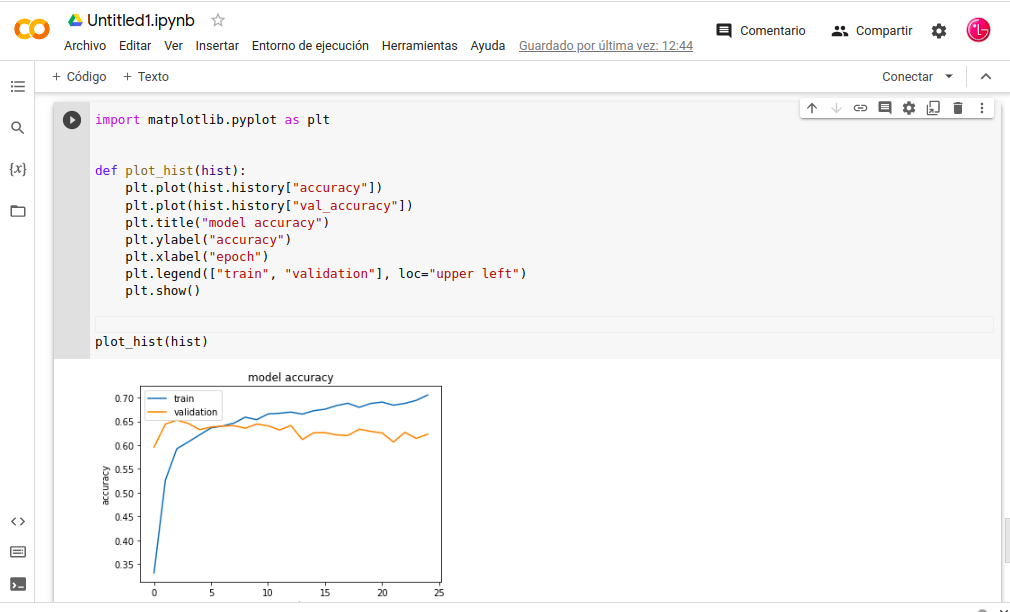Open the table of contents panel
The width and height of the screenshot is (1010, 612).
(x=17, y=87)
